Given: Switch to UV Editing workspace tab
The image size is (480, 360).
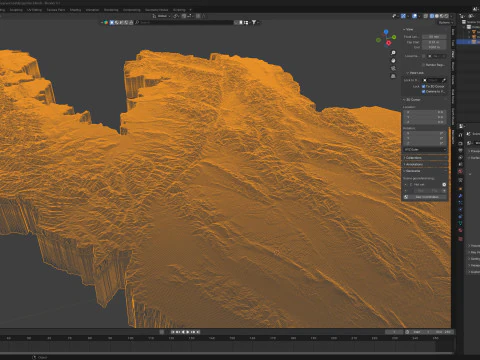Looking at the screenshot, I should (x=34, y=10).
